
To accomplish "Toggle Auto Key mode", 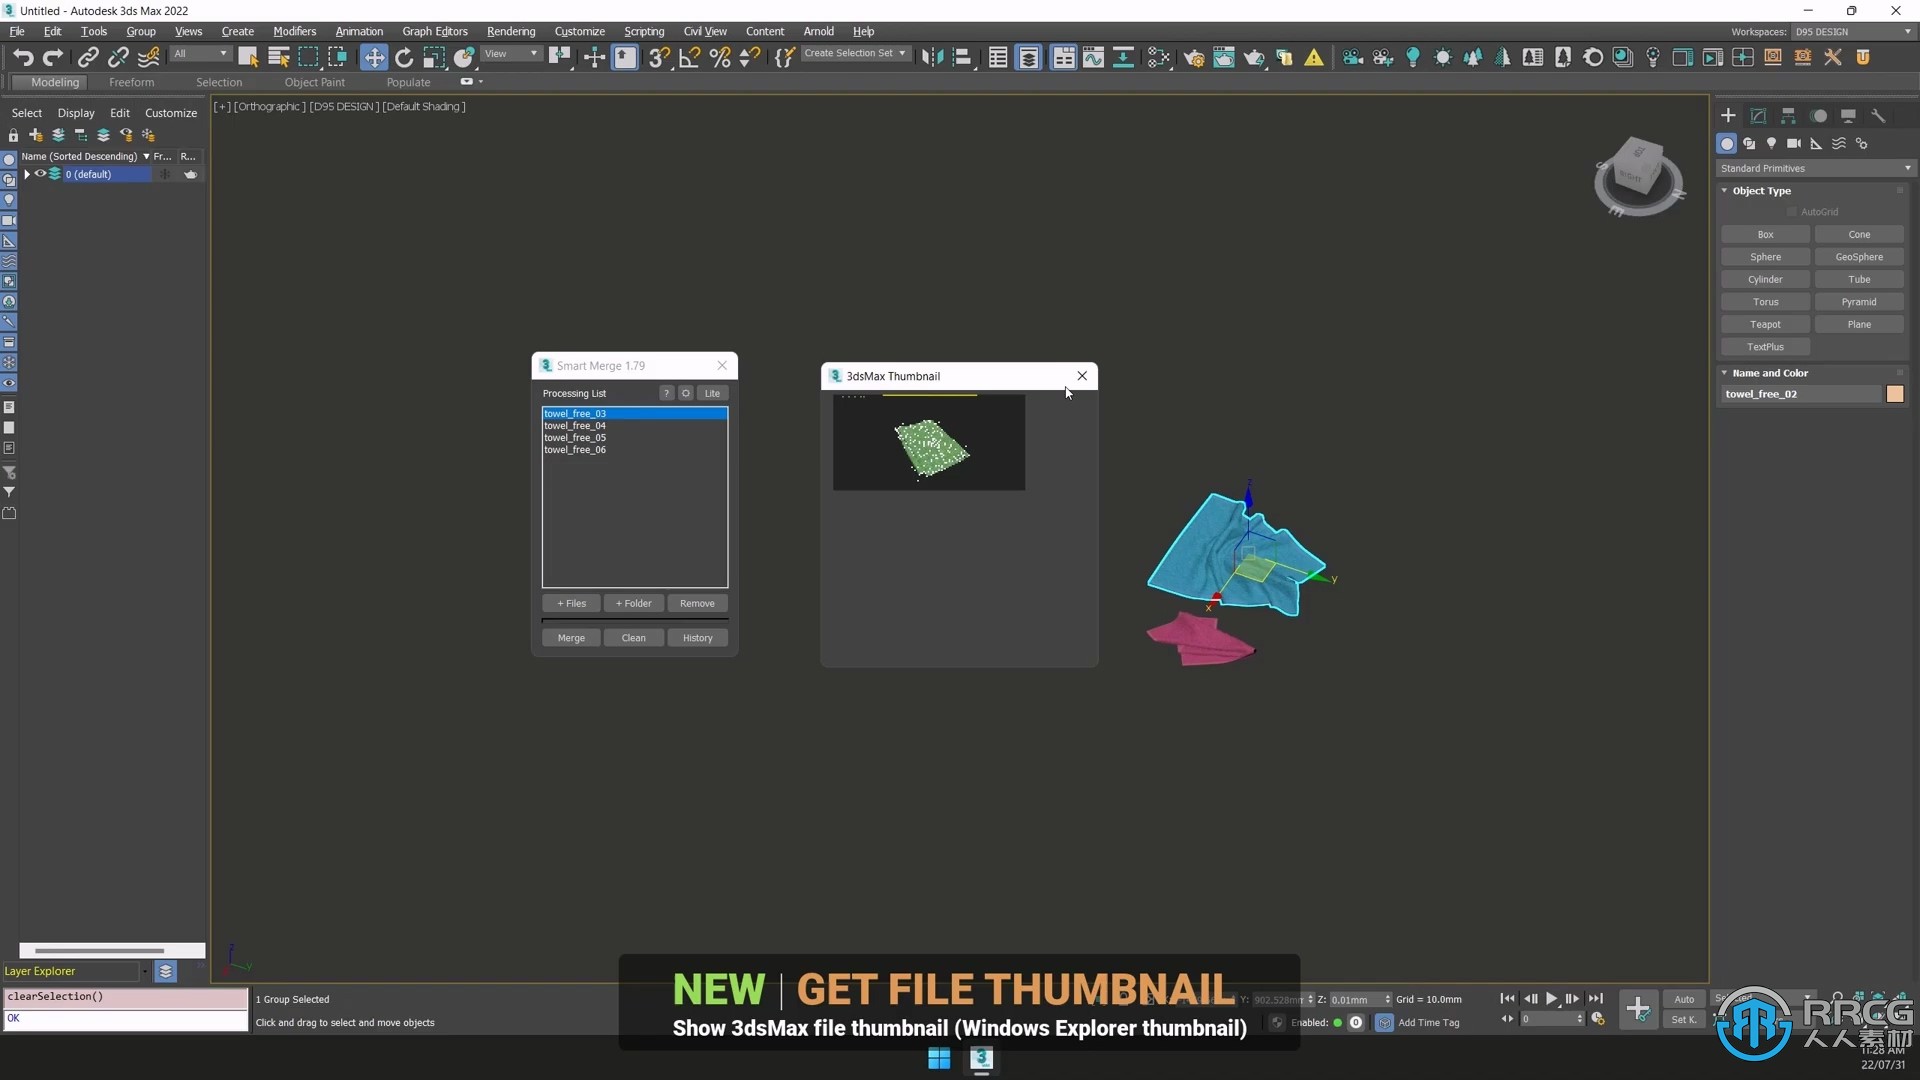I will point(1684,999).
